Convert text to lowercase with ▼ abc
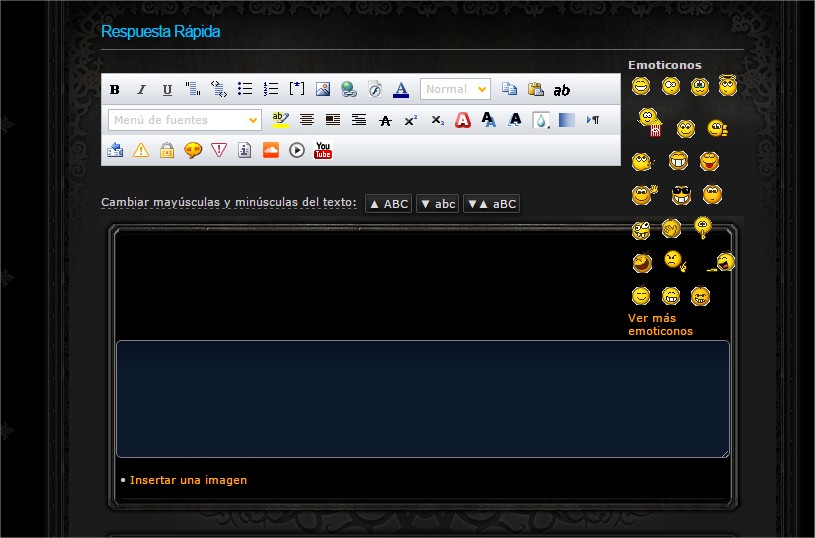 437,204
